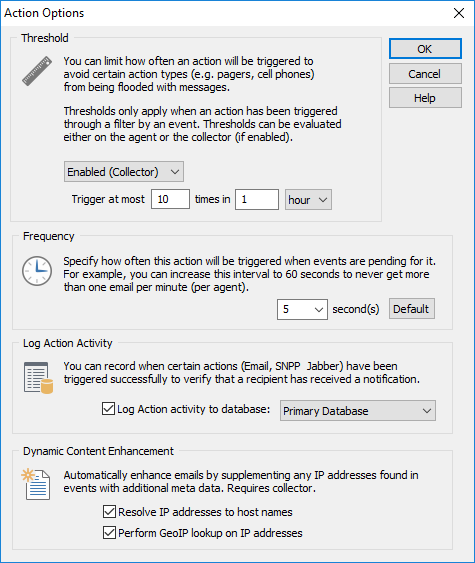Toggle Log Action activity to database checkbox
Image resolution: width=475 pixels, height=563 pixels.
pos(108,409)
